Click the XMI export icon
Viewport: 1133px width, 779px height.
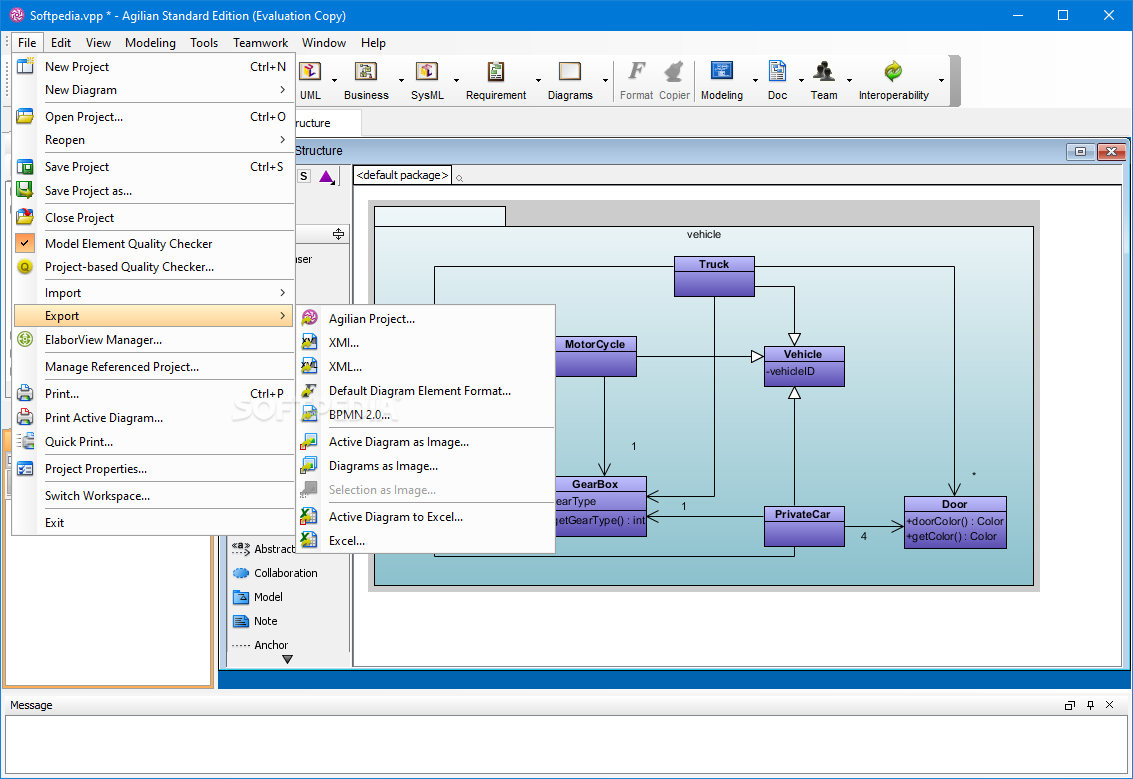[x=309, y=342]
